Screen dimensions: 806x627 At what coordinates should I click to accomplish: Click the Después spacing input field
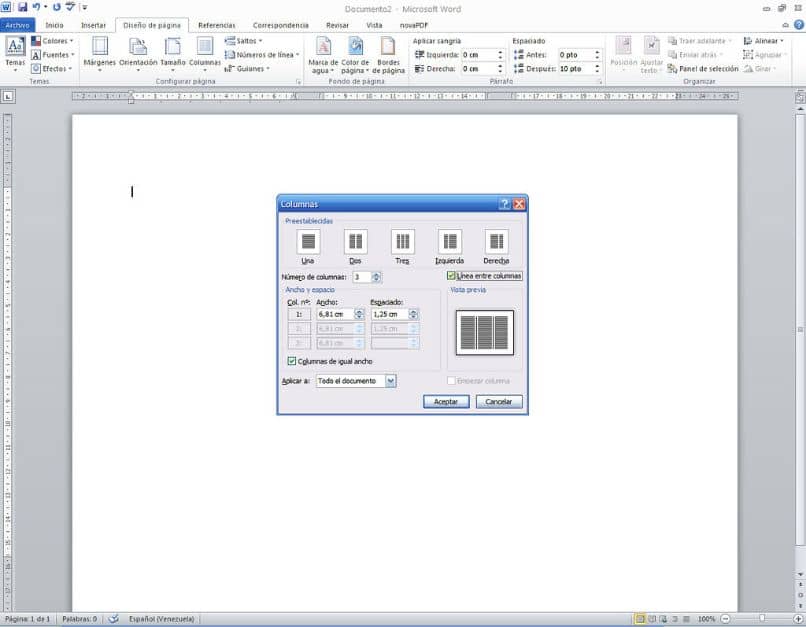pos(576,68)
